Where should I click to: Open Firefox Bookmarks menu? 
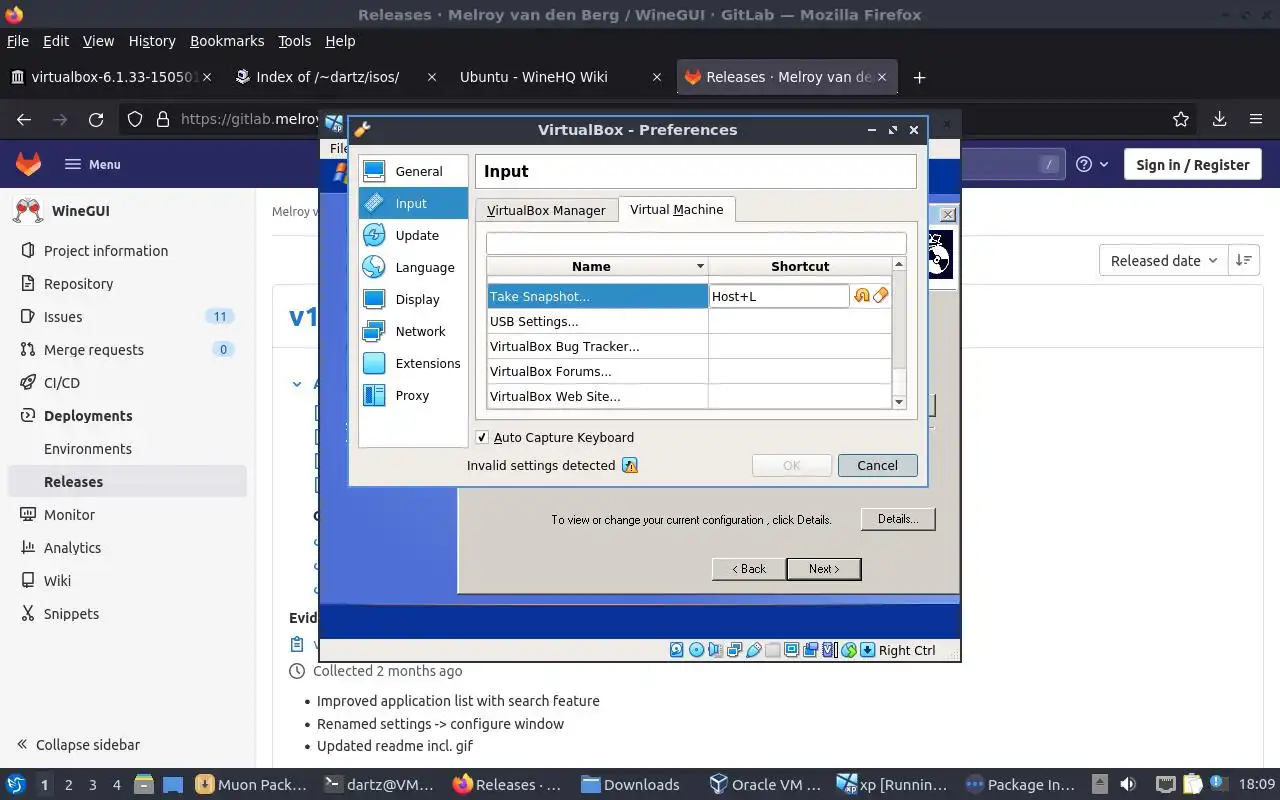[227, 41]
